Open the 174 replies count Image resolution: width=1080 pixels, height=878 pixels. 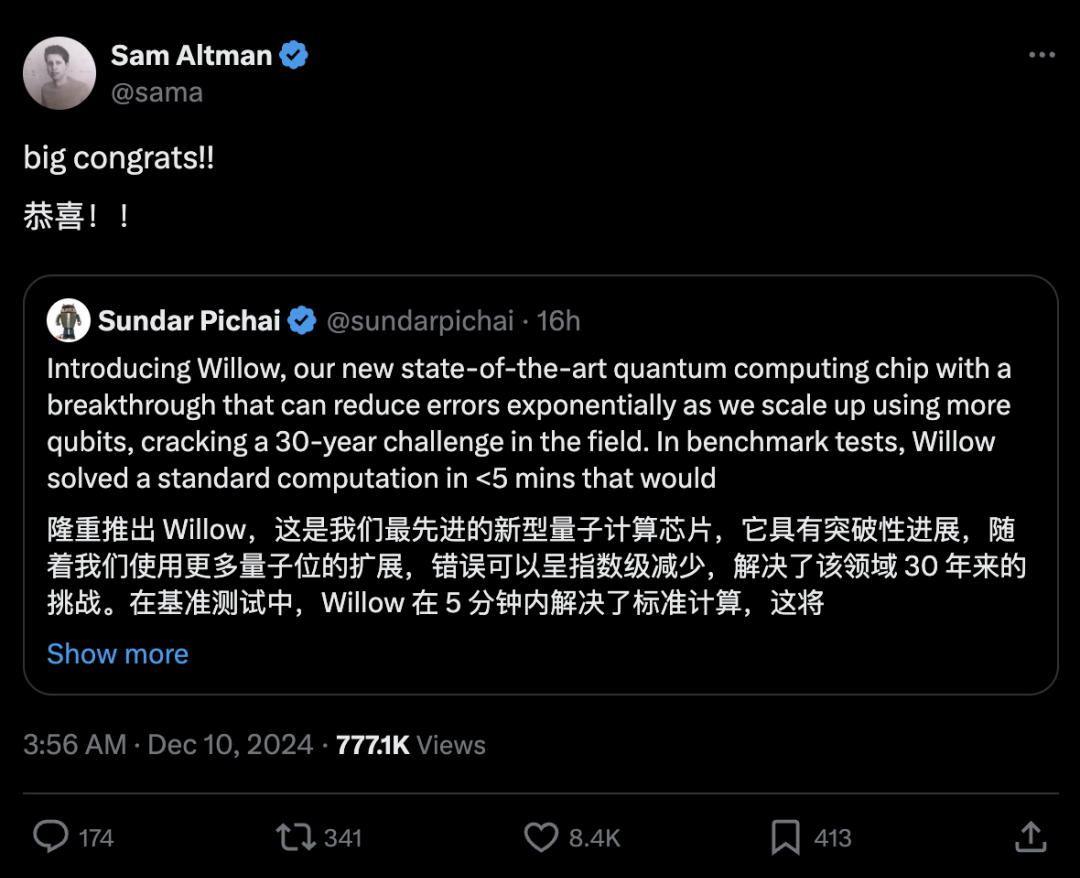point(97,837)
